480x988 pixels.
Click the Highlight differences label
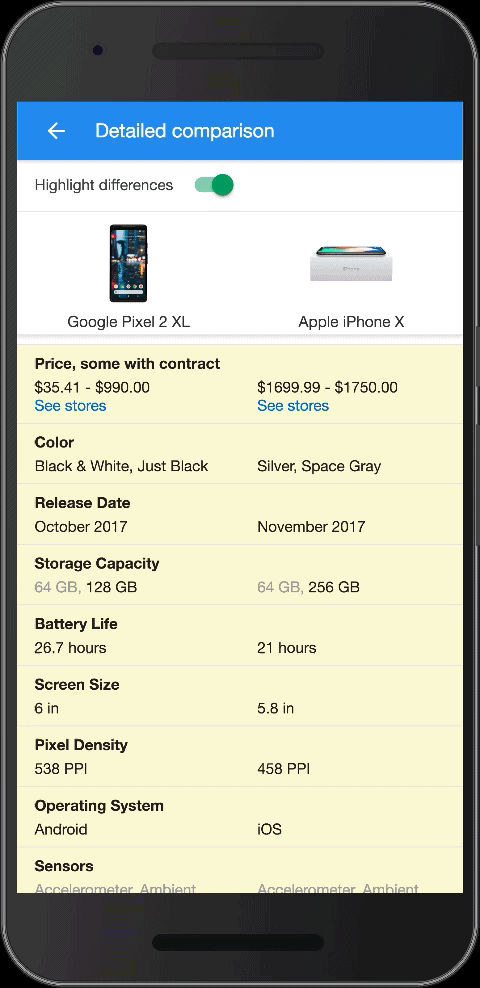(x=104, y=185)
